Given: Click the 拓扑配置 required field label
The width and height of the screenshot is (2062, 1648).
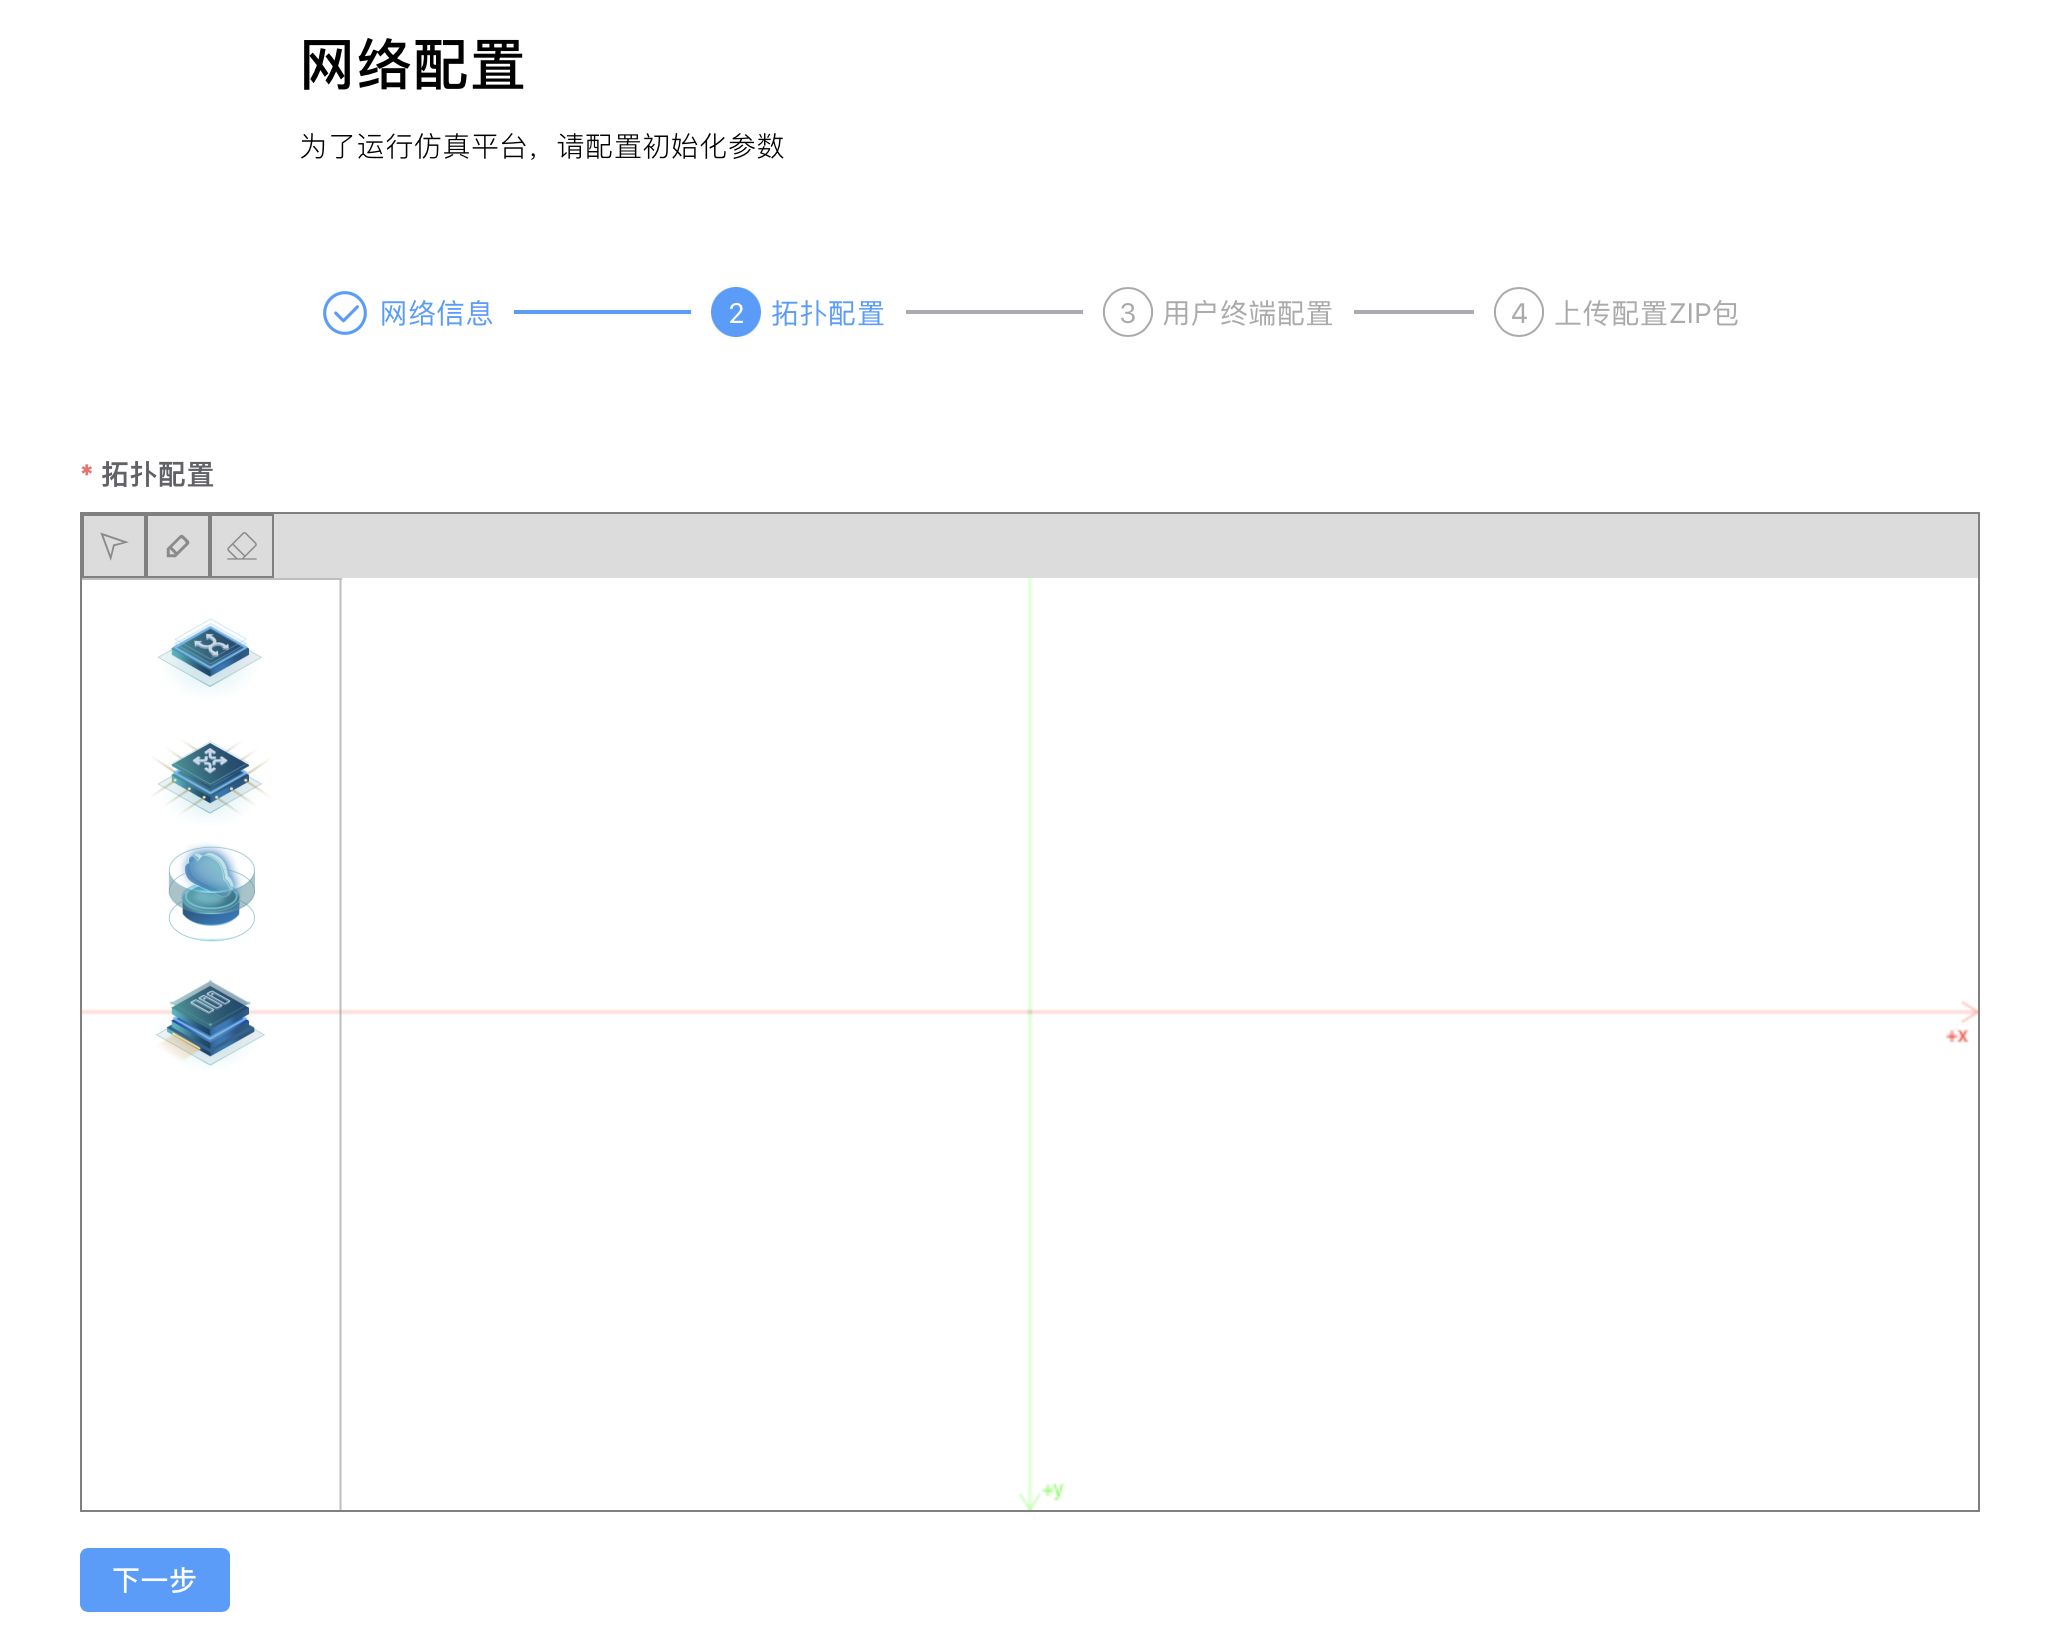Looking at the screenshot, I should 157,474.
